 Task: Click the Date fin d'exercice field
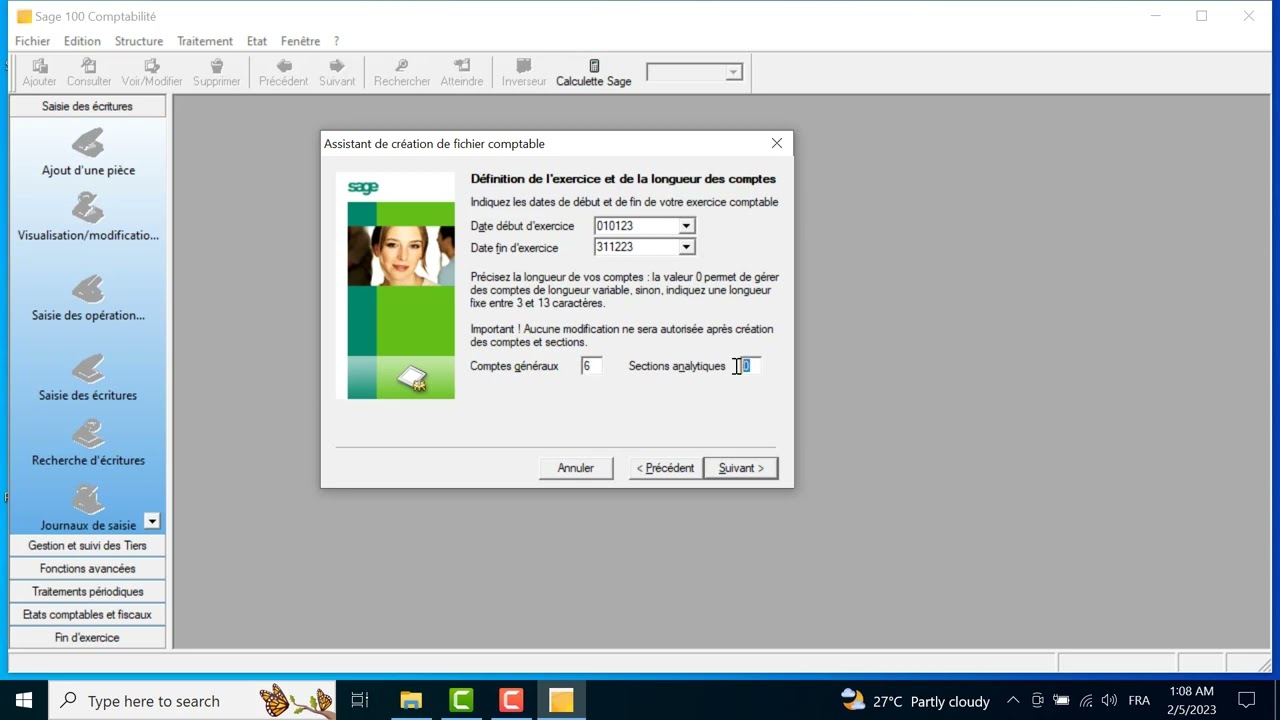click(x=636, y=247)
